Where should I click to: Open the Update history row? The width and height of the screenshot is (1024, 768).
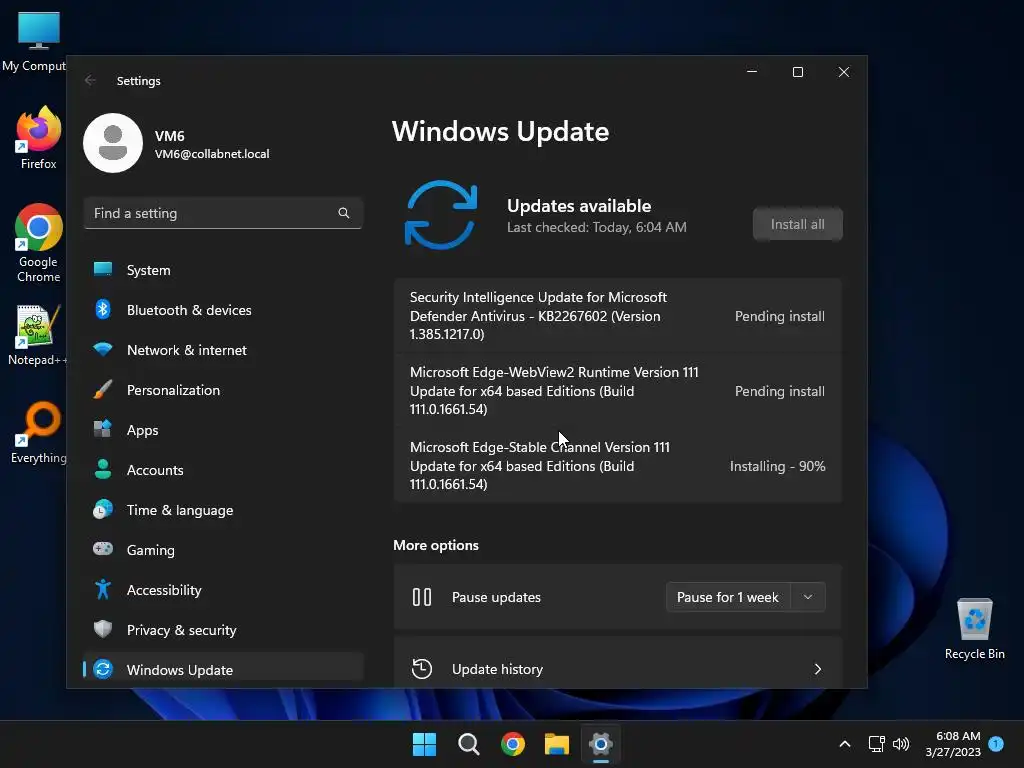point(617,664)
